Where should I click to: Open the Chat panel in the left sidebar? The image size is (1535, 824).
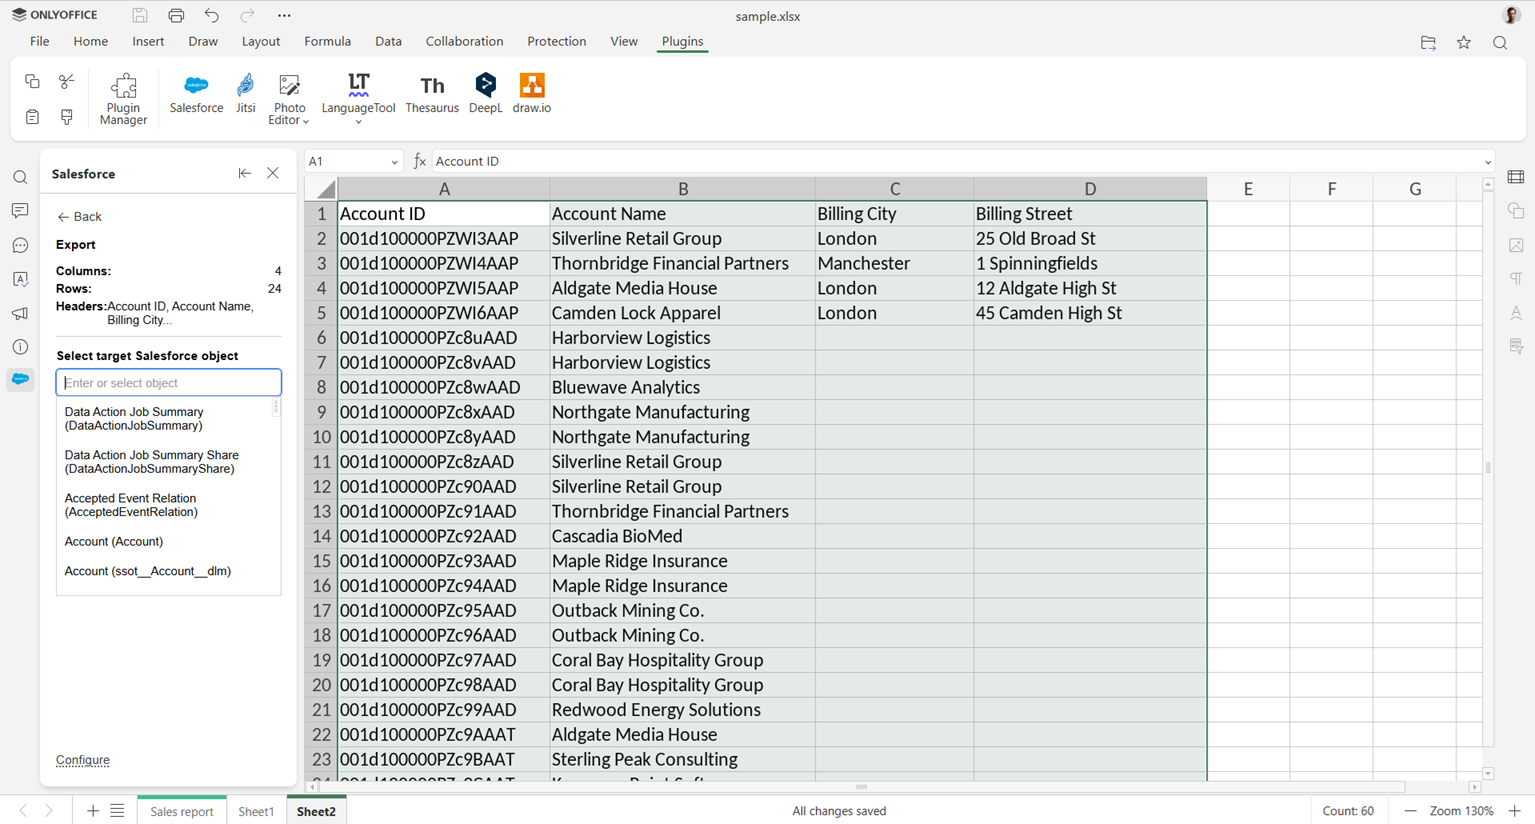pos(20,245)
